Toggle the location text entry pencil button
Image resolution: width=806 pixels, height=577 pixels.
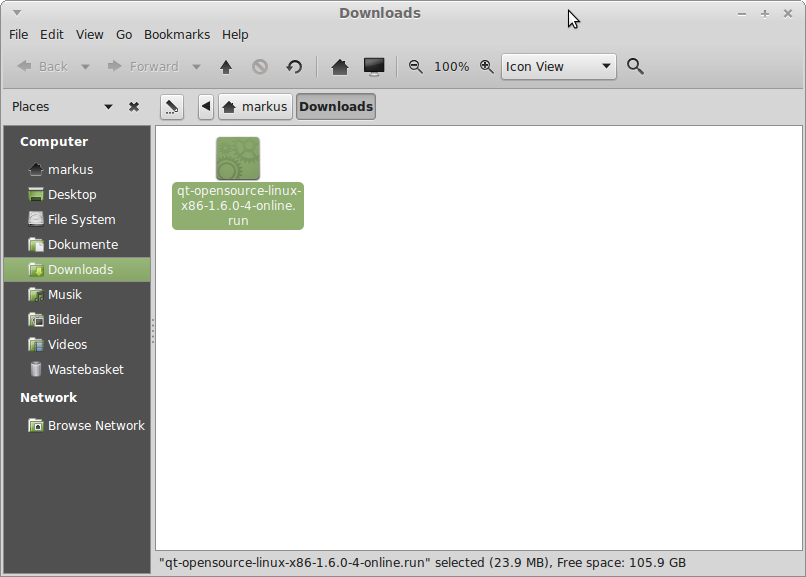171,107
